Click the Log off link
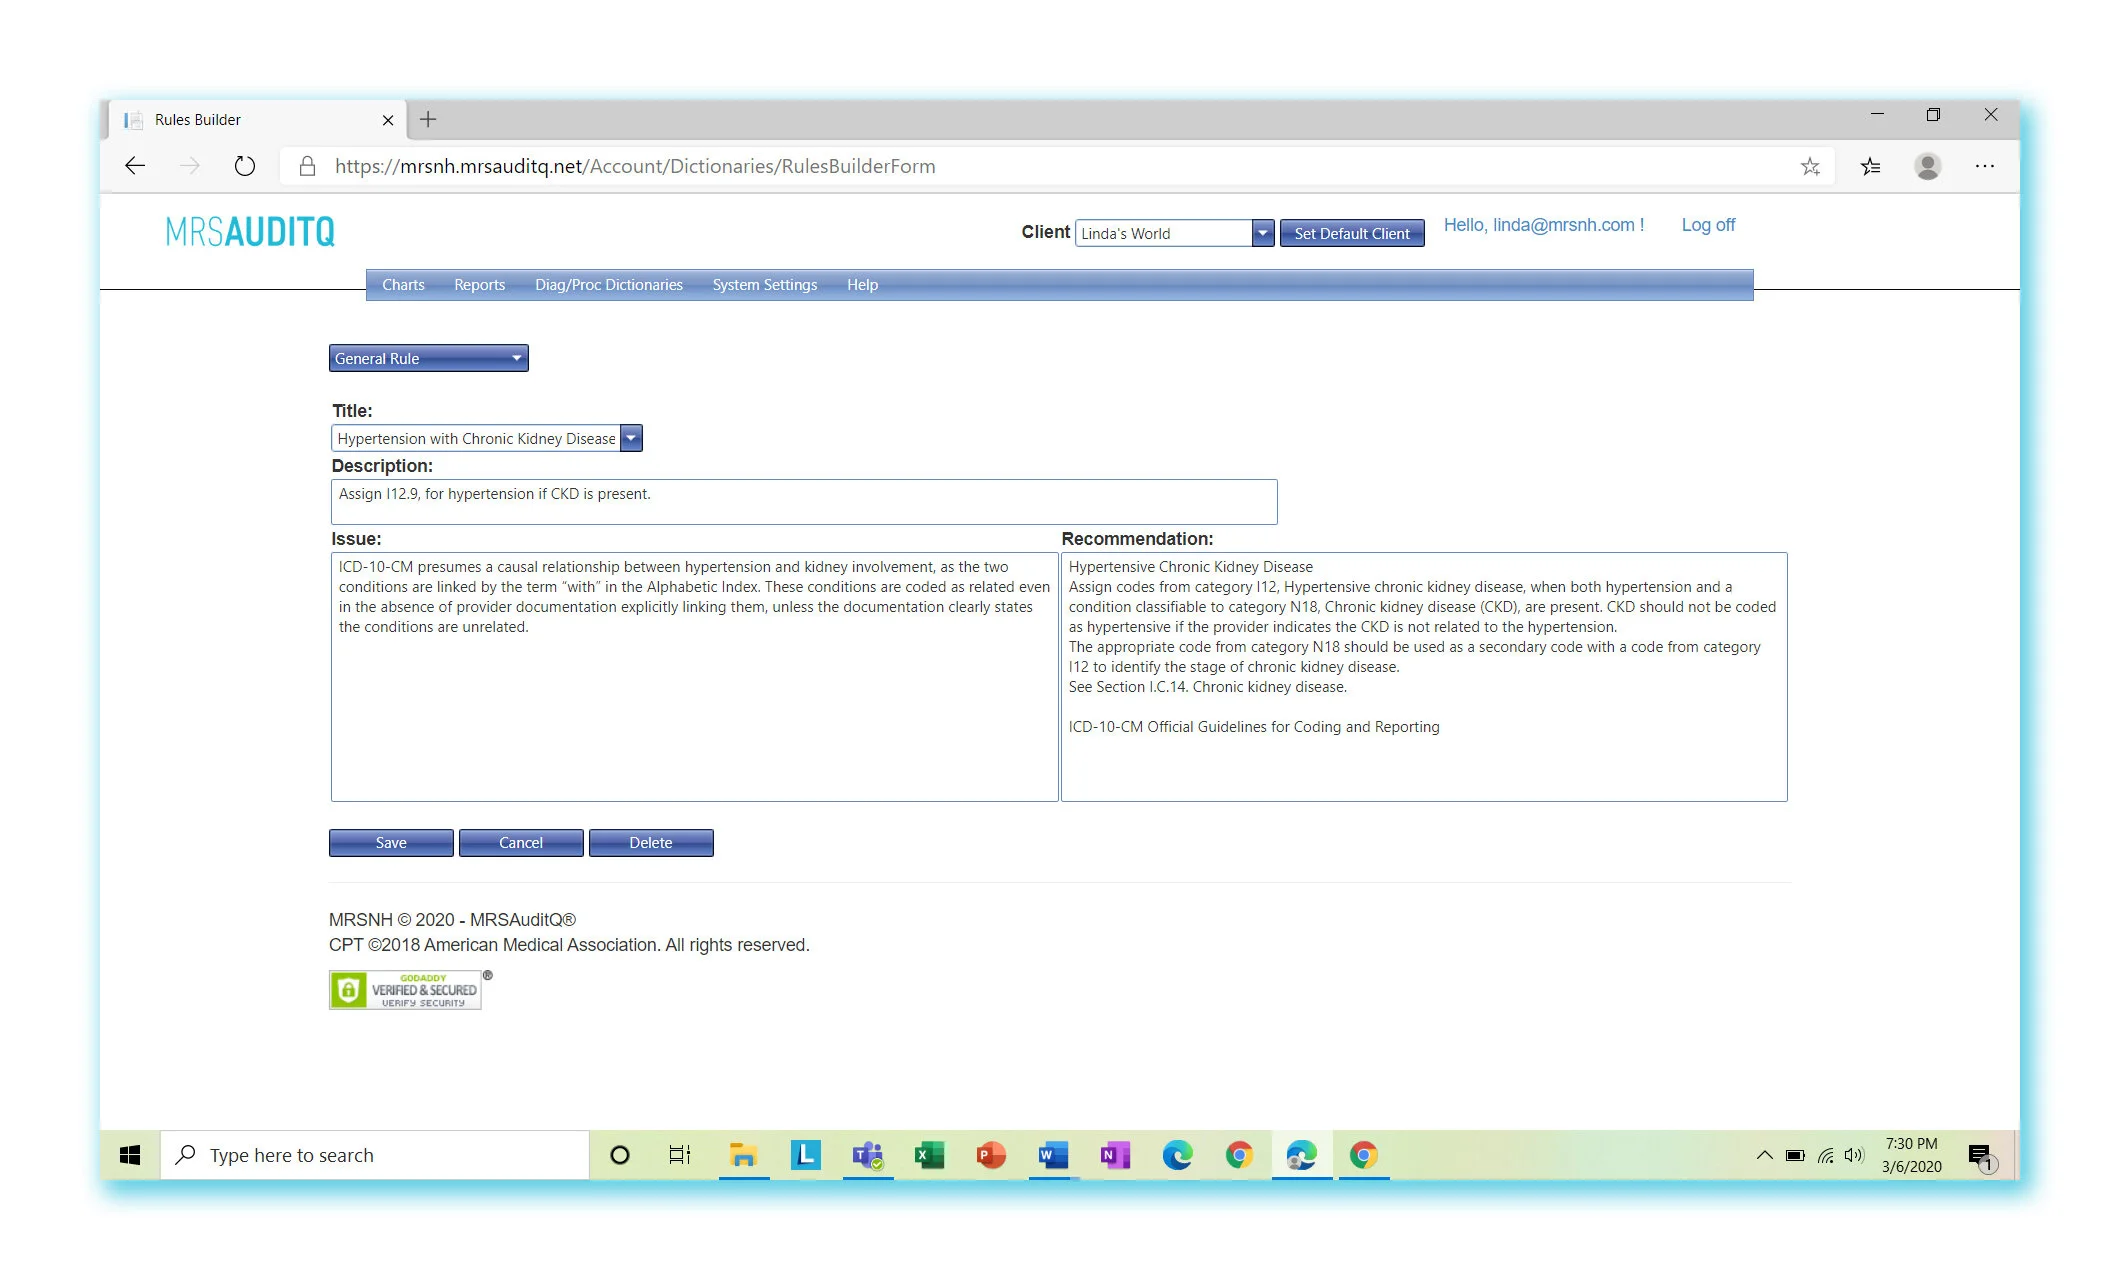2120x1280 pixels. click(x=1708, y=225)
